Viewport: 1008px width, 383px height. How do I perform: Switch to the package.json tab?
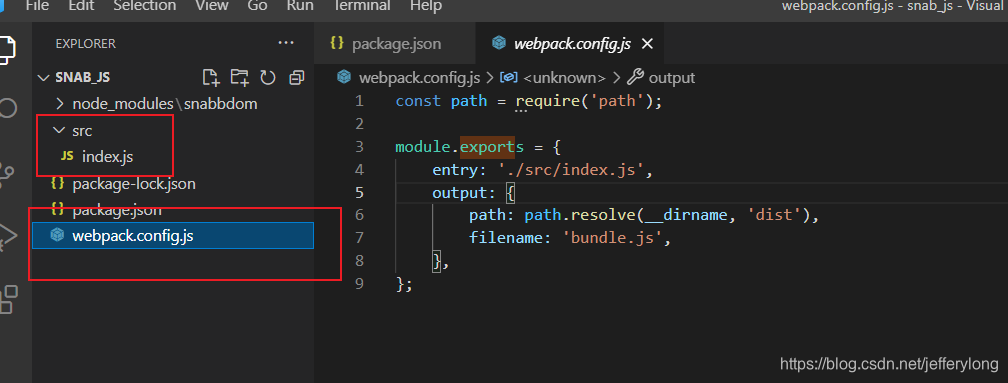(395, 44)
